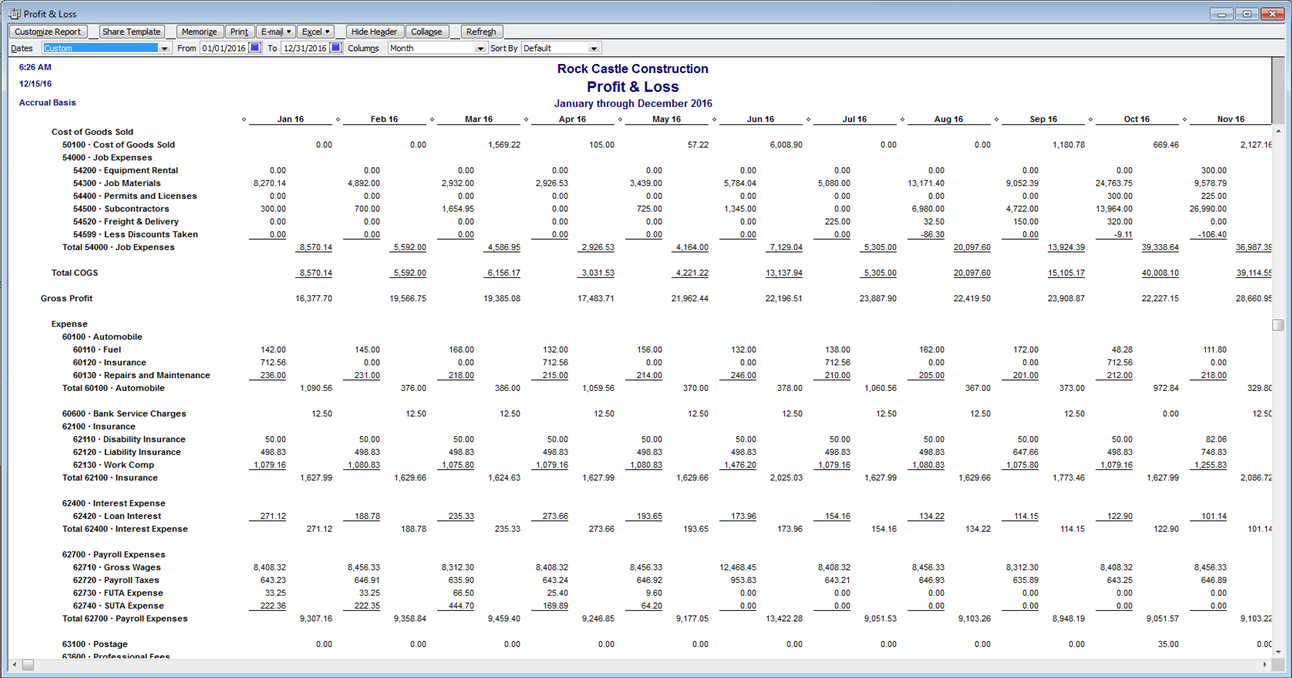Click the horizontal scrollbar left arrow

13,664
